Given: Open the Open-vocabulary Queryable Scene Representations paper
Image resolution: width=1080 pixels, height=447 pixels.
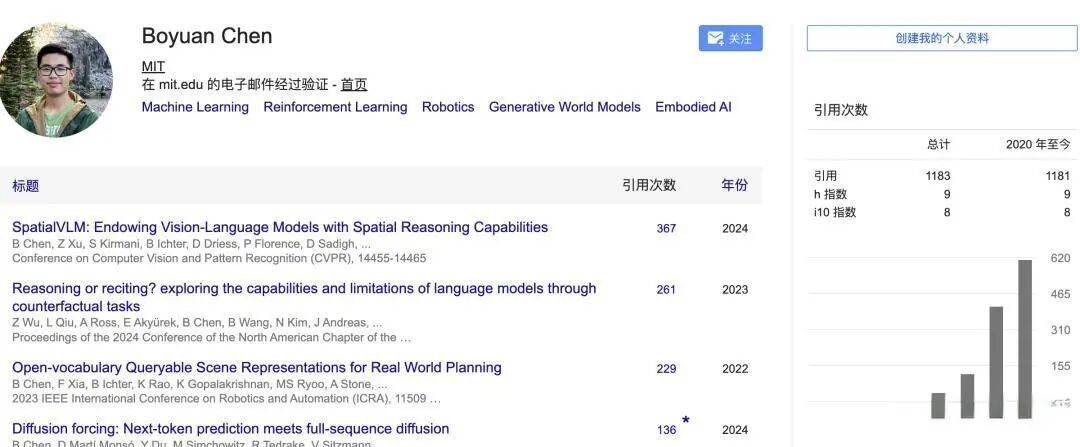Looking at the screenshot, I should pyautogui.click(x=257, y=368).
